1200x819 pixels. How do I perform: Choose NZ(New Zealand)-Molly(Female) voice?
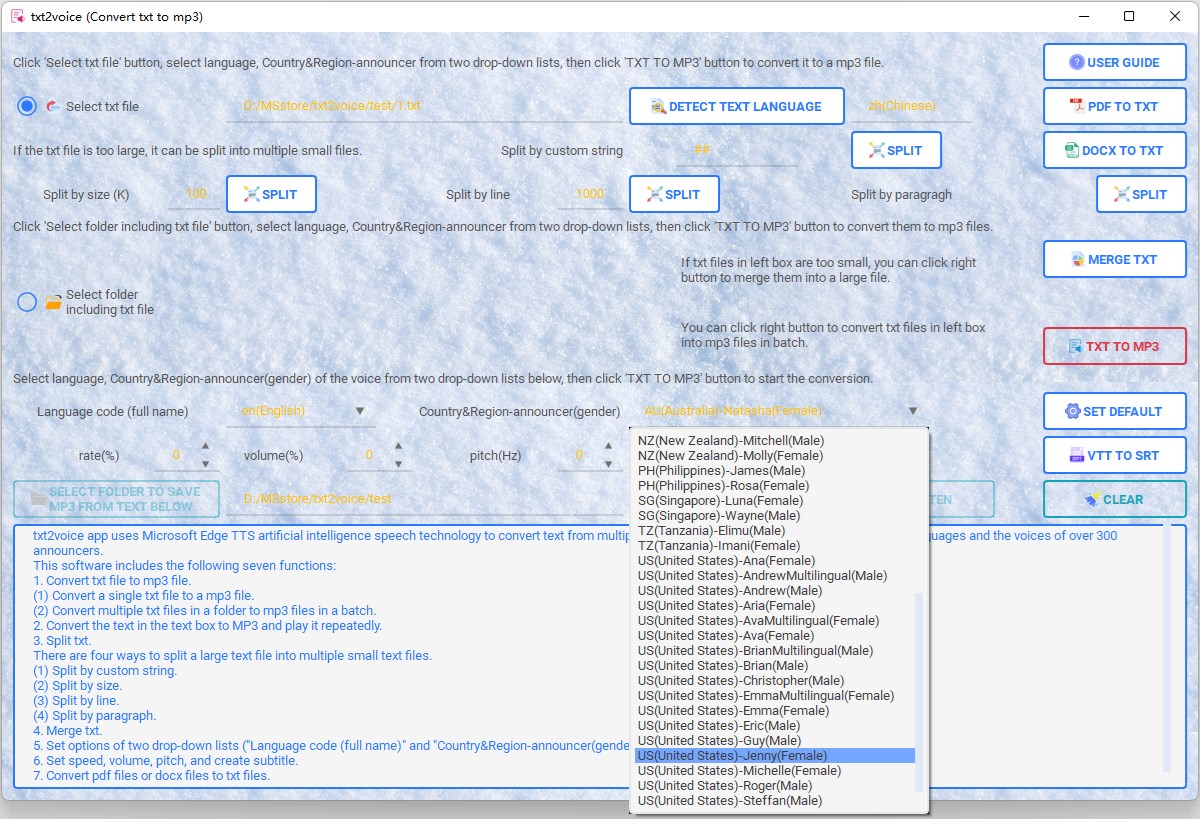pos(775,455)
